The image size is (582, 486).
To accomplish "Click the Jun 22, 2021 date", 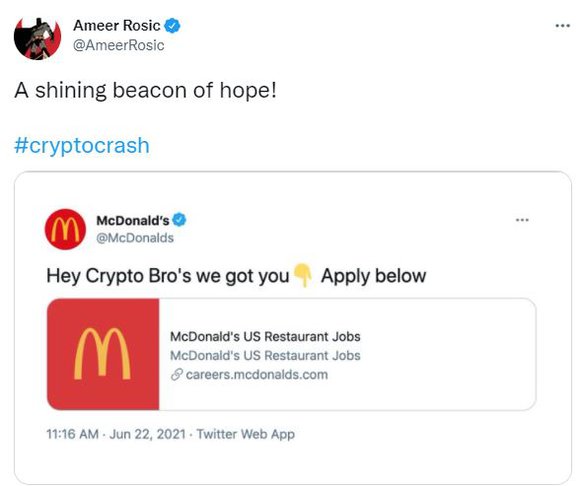I will coord(147,434).
